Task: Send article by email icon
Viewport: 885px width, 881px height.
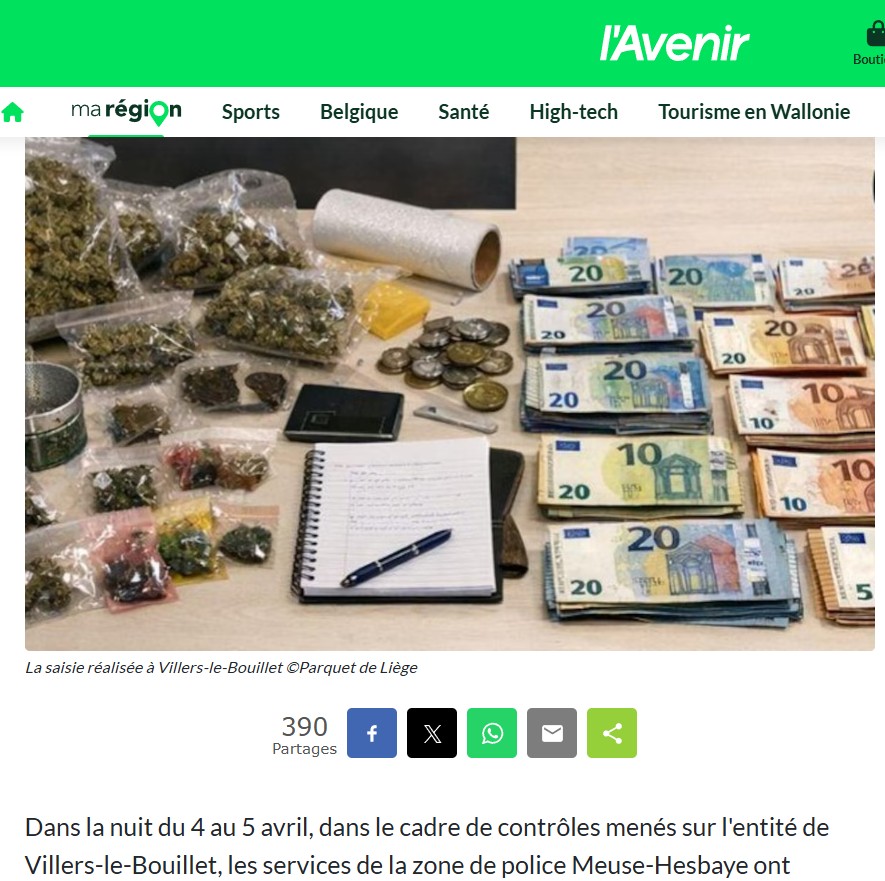Action: pos(552,733)
